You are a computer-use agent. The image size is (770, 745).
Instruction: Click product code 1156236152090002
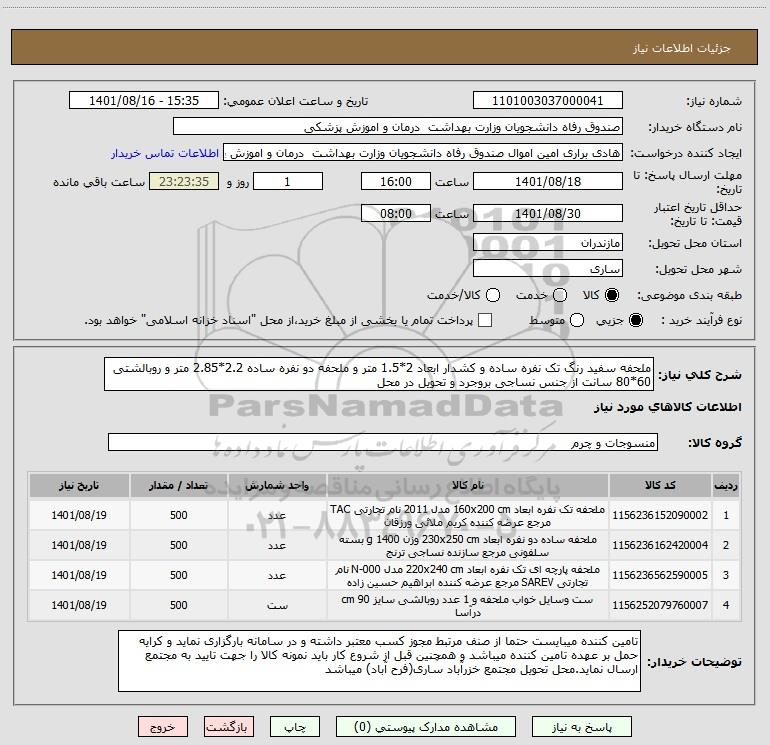pyautogui.click(x=660, y=515)
